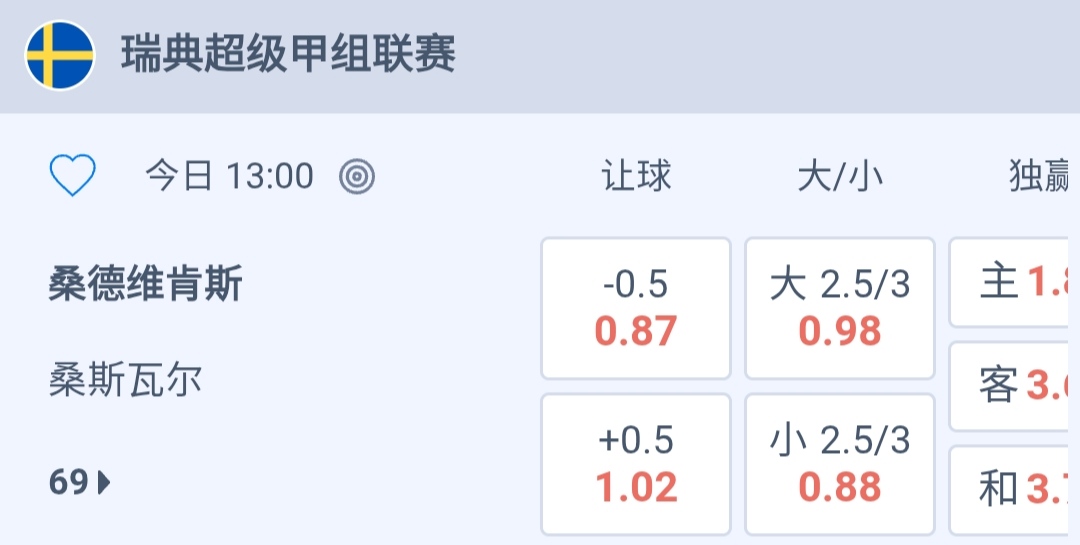Open team 桑斯瓦尔 details

pyautogui.click(x=126, y=380)
